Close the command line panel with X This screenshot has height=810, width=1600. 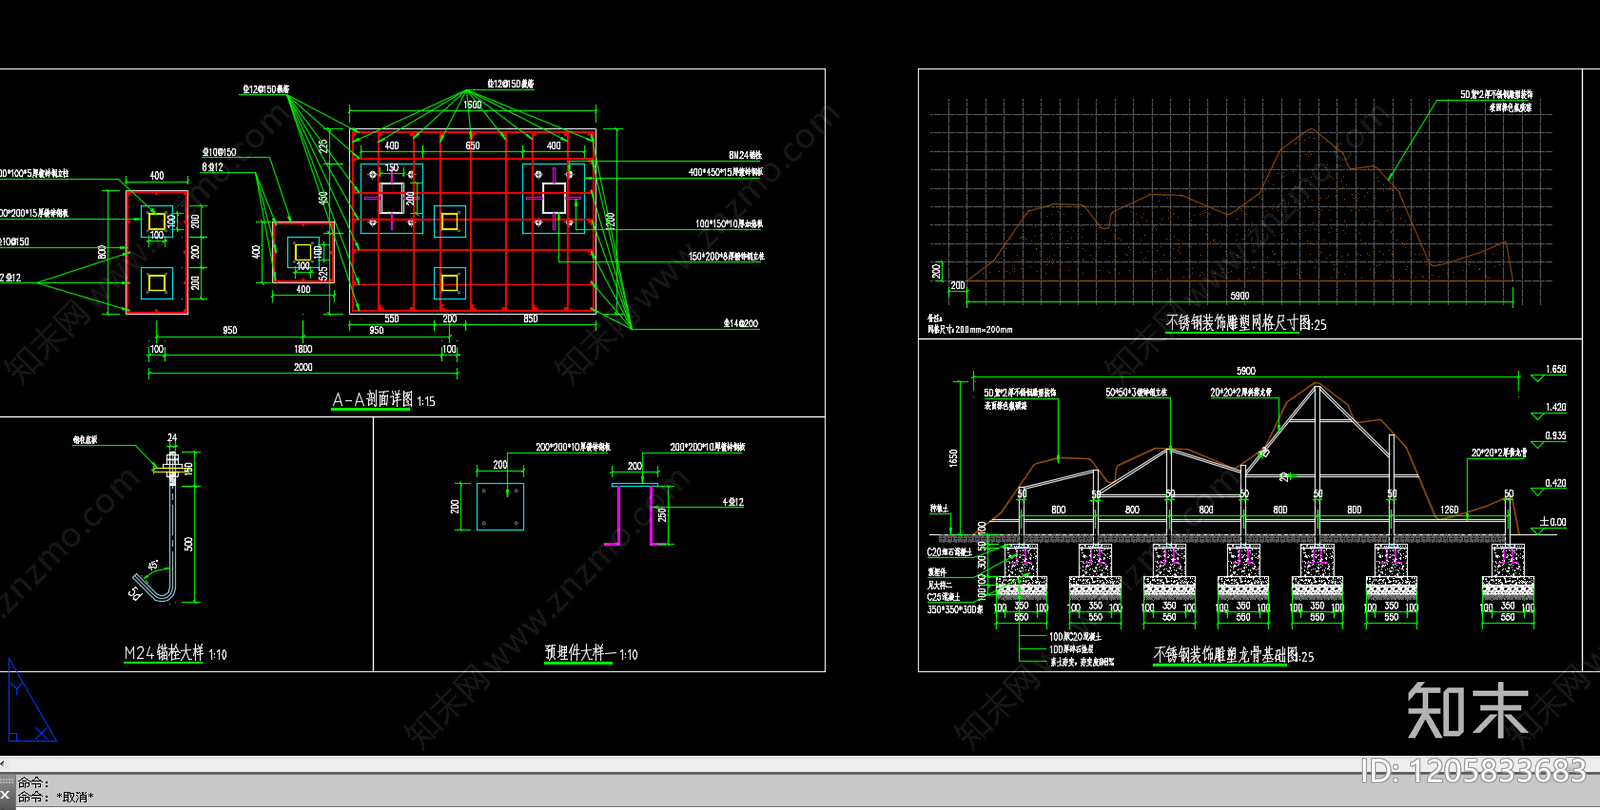(6, 796)
